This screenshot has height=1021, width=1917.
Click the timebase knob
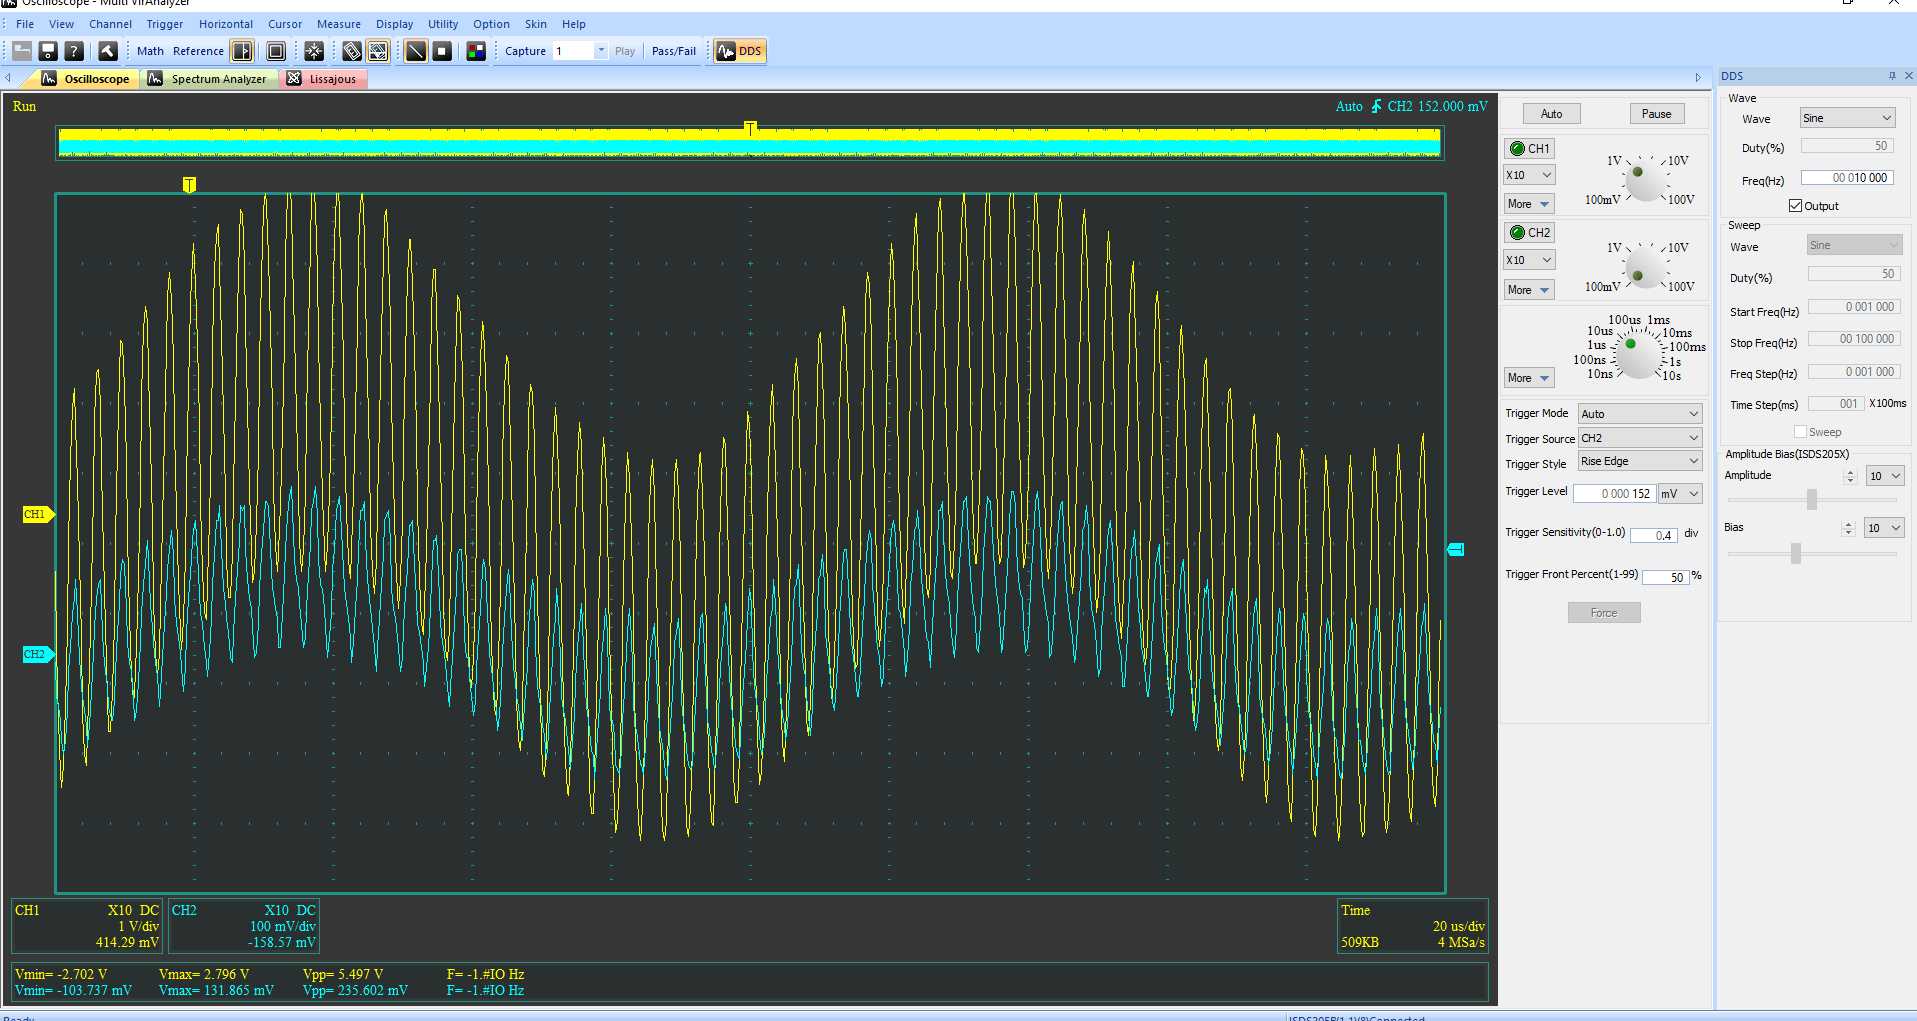pyautogui.click(x=1639, y=354)
